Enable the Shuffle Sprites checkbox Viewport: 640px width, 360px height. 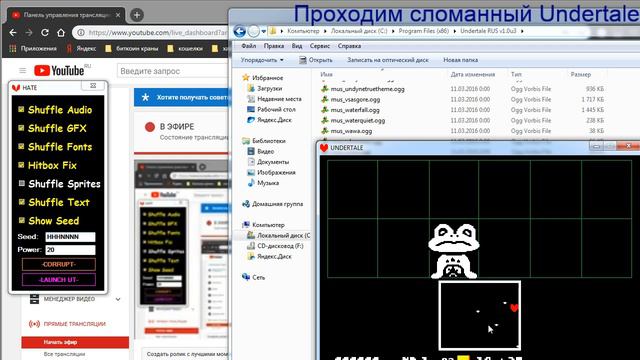[x=21, y=184]
